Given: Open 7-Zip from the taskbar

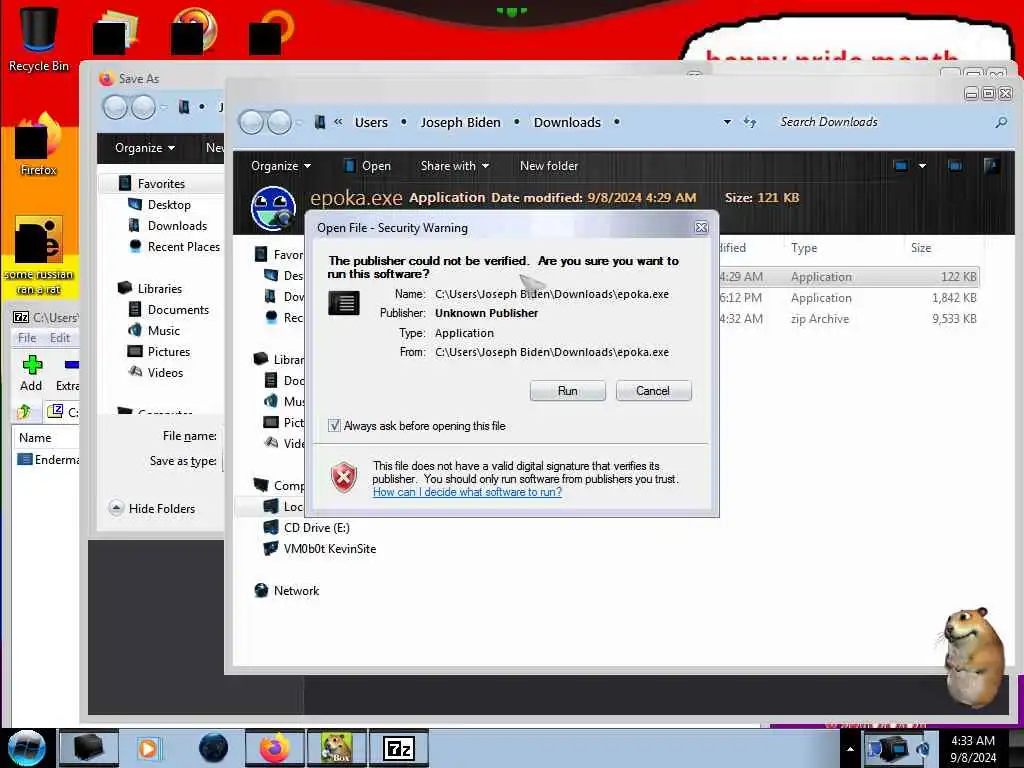Looking at the screenshot, I should [x=399, y=748].
